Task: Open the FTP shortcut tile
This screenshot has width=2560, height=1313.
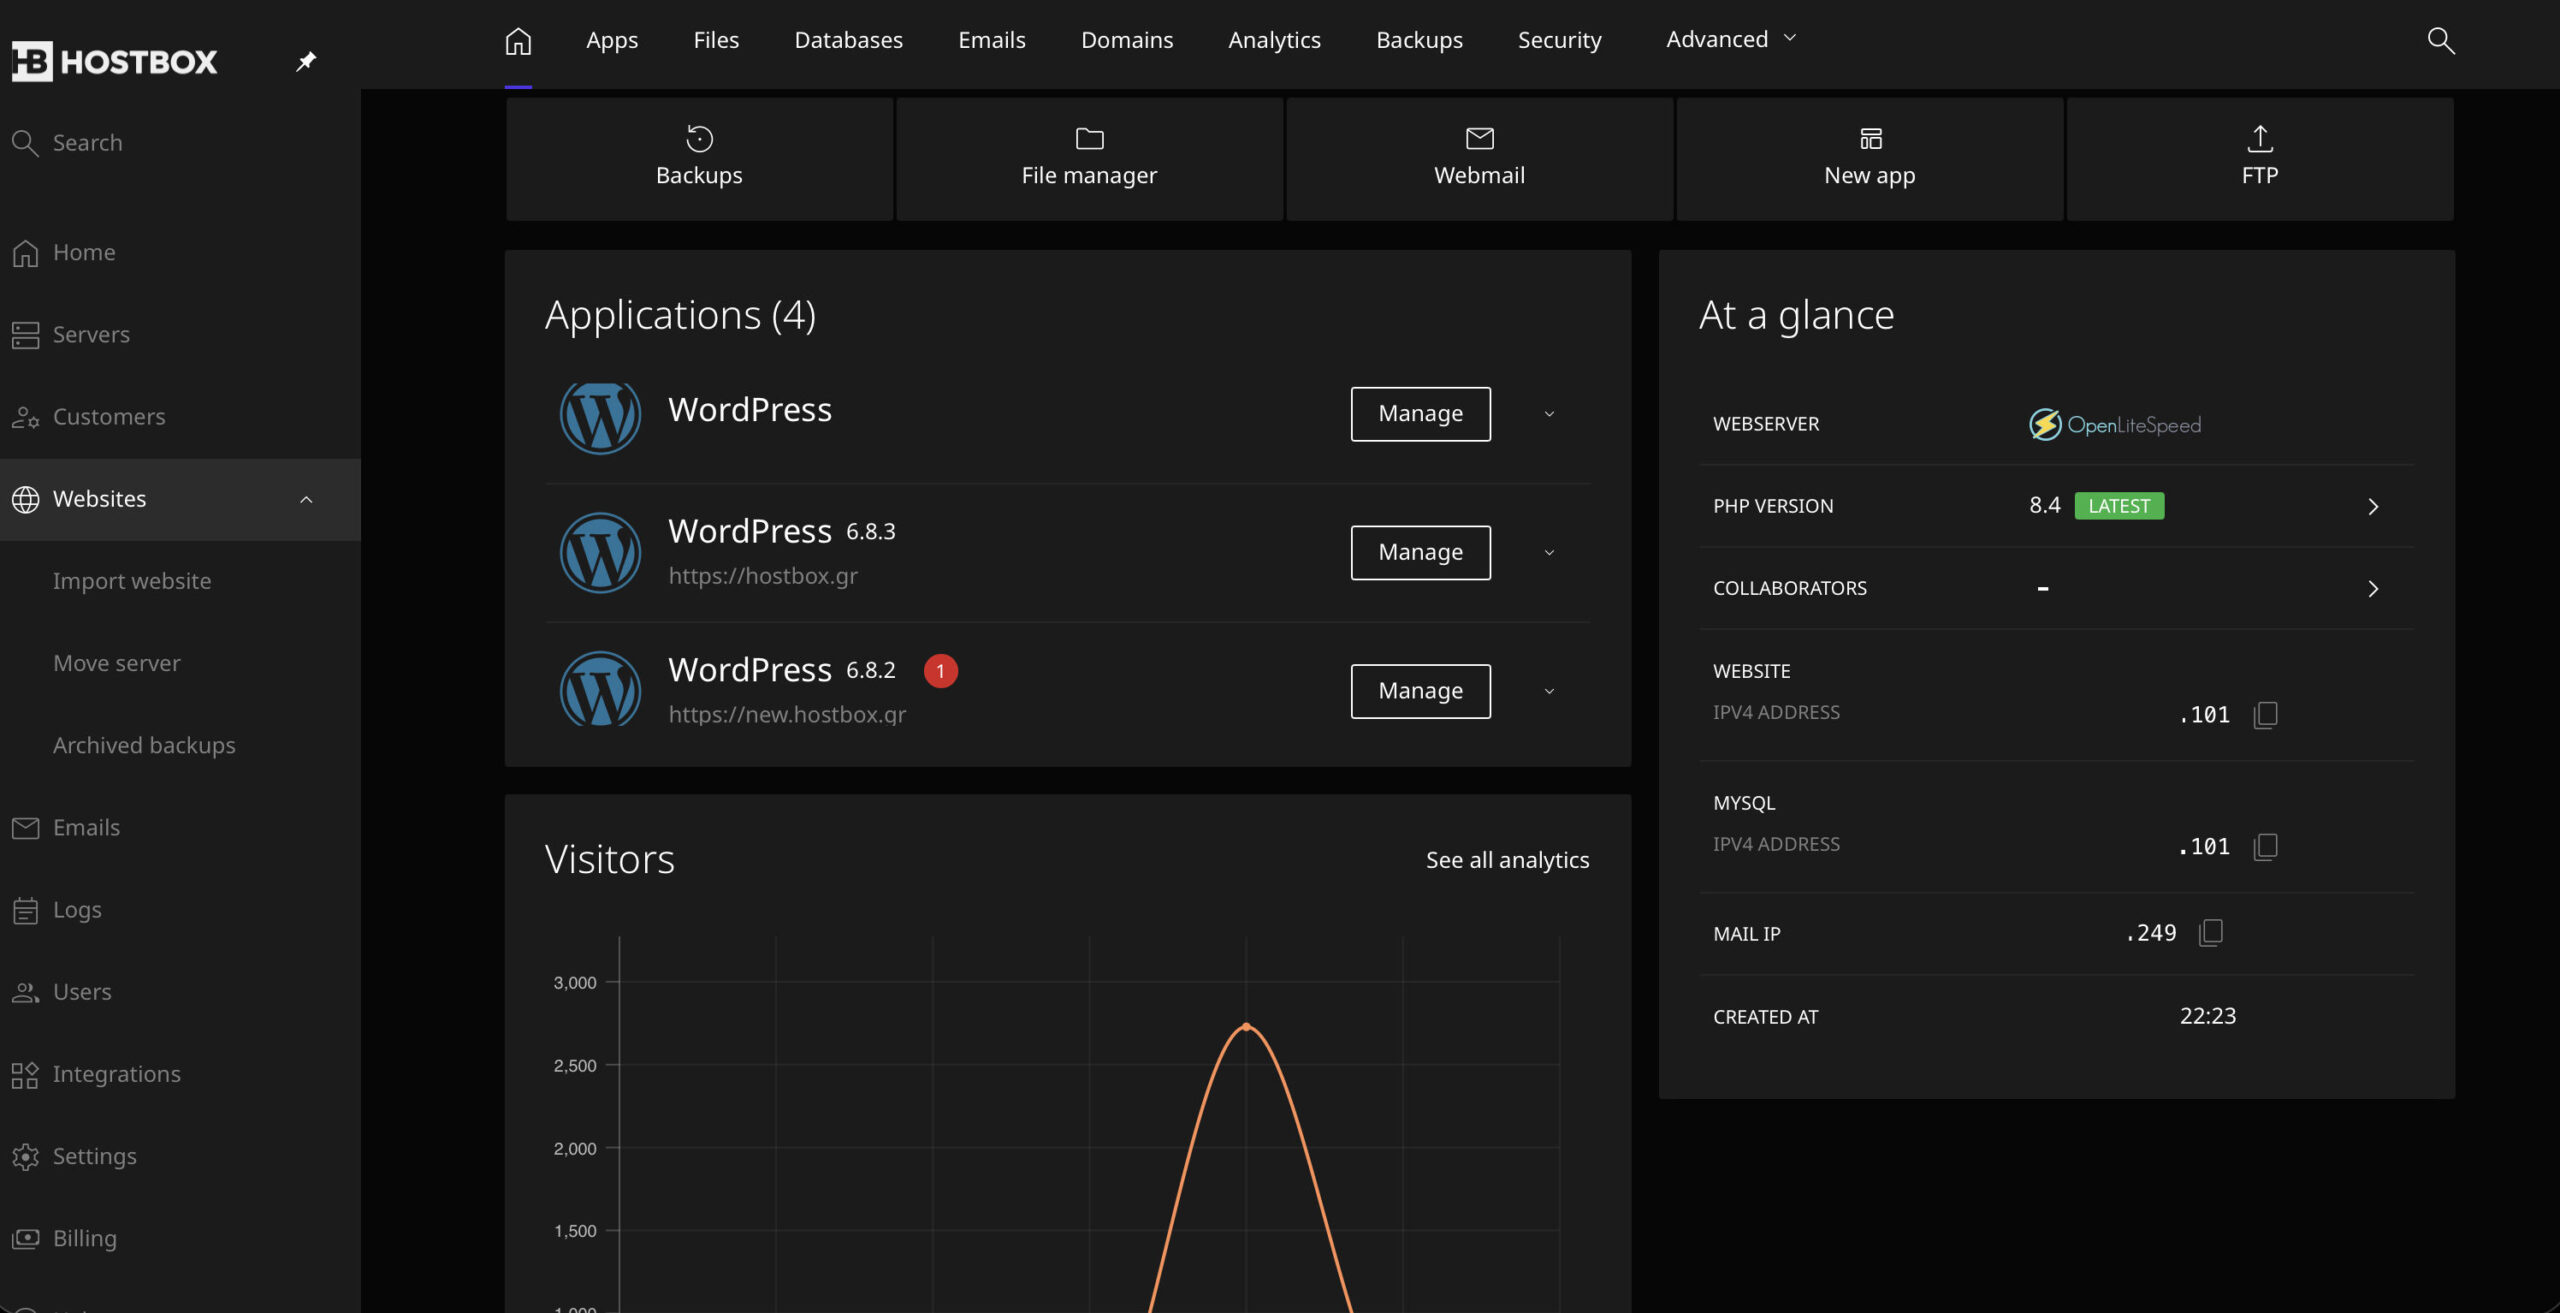Action: (x=2259, y=157)
